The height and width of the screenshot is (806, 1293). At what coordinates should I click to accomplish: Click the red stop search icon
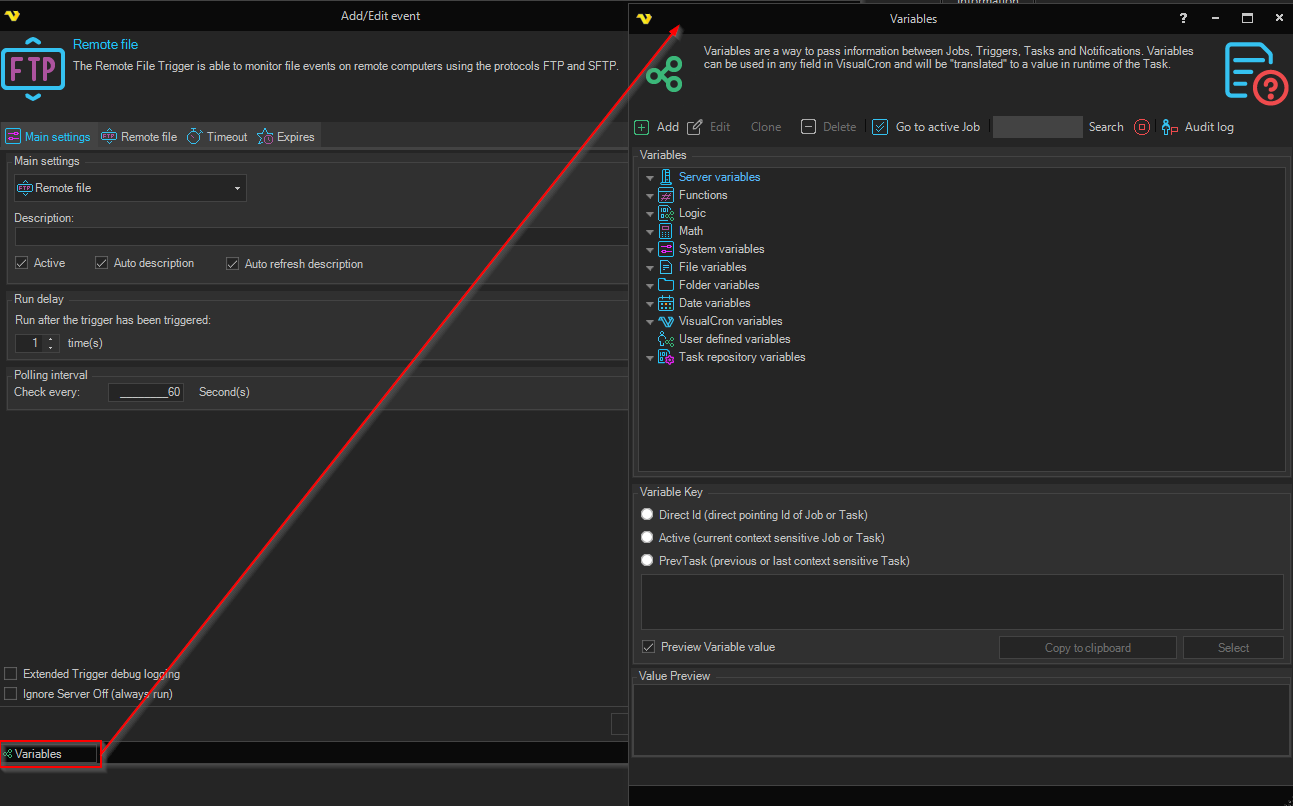1142,127
